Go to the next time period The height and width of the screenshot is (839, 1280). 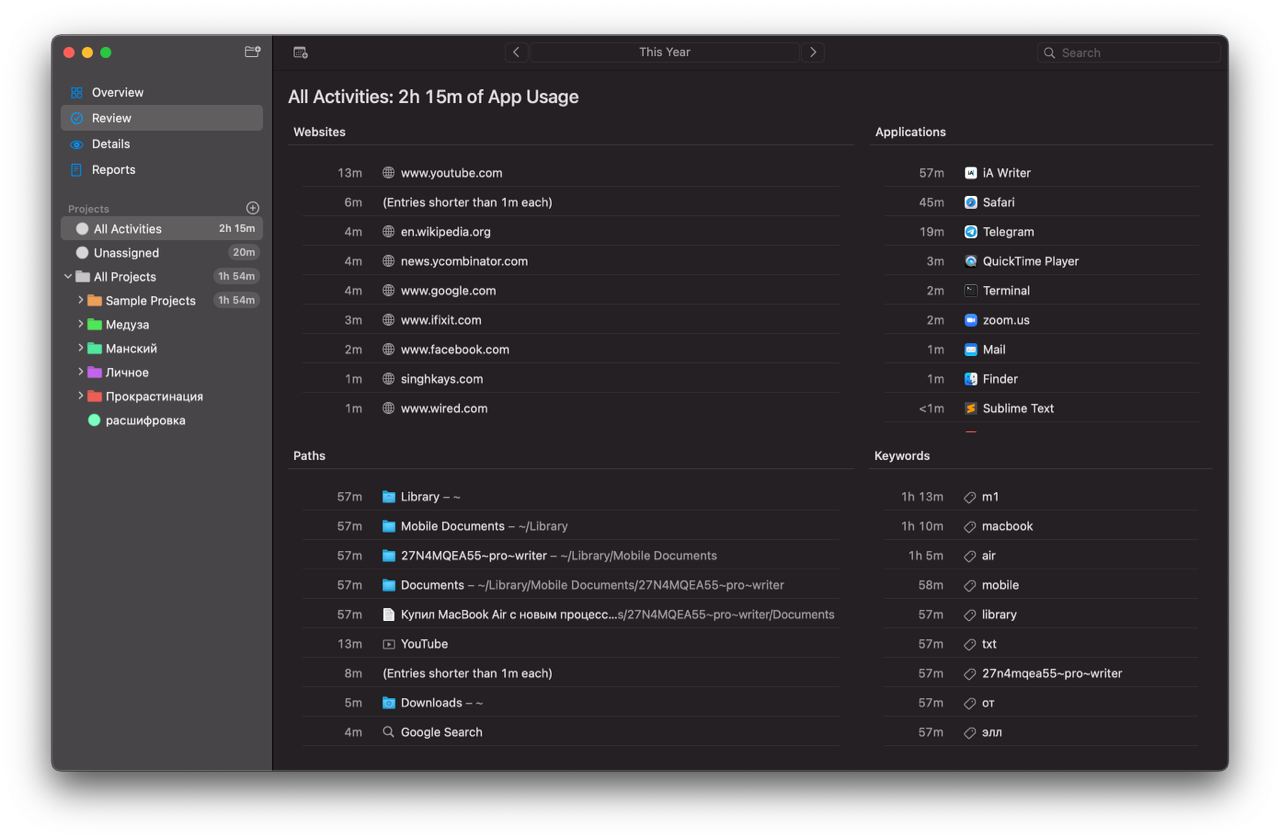click(812, 52)
